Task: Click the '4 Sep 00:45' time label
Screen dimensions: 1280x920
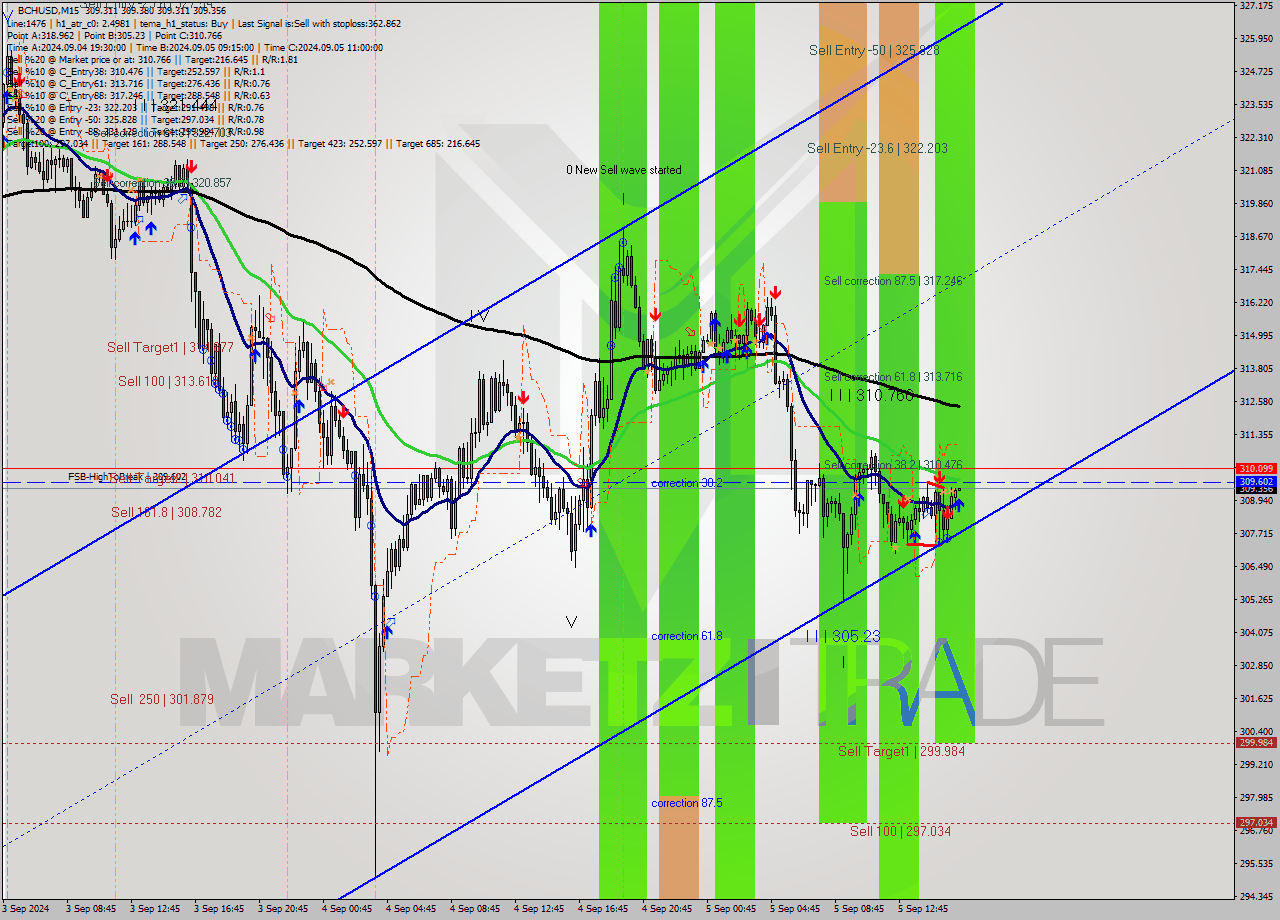Action: (348, 909)
